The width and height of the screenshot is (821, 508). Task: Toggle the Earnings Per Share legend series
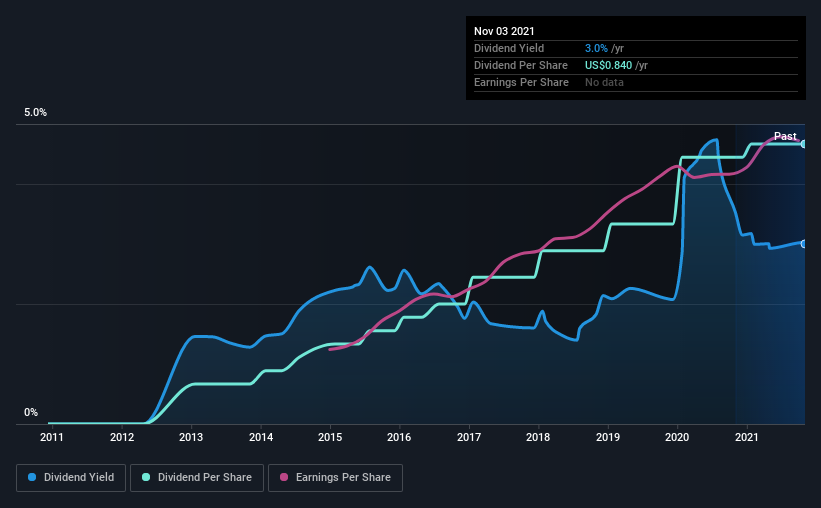(335, 478)
